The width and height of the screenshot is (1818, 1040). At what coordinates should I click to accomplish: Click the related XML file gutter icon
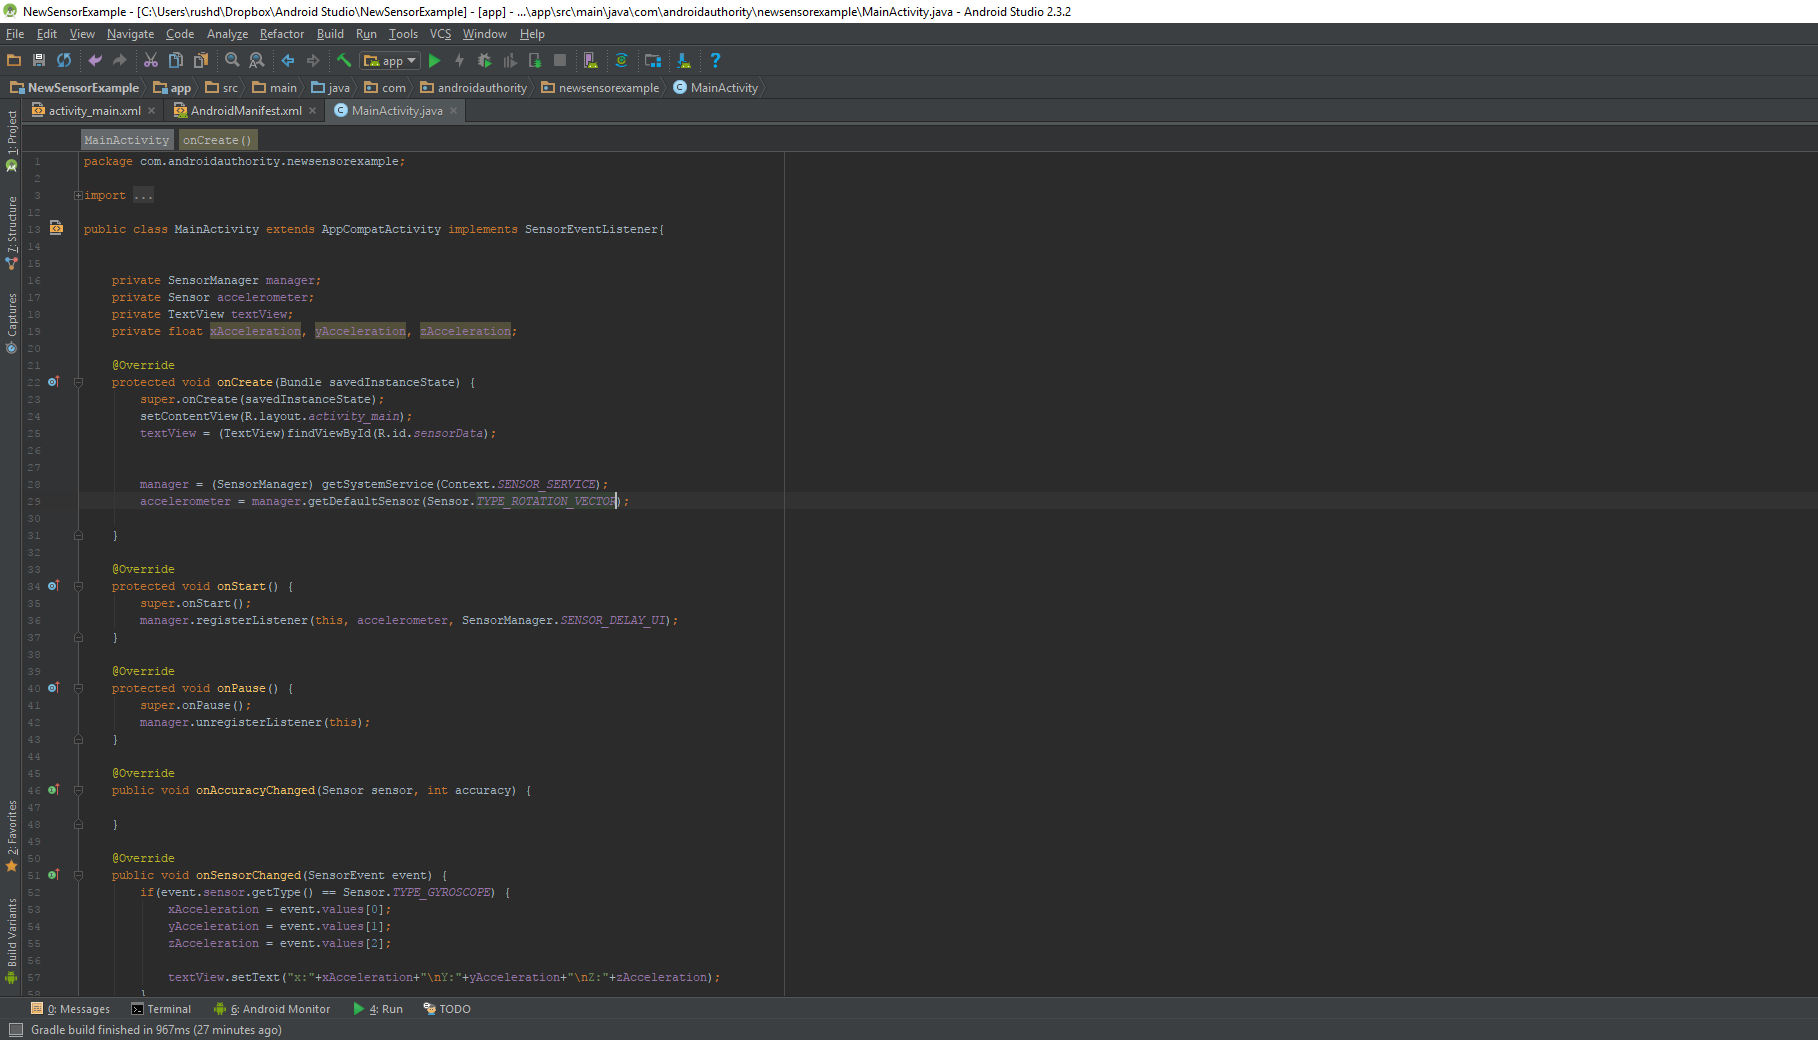coord(56,229)
